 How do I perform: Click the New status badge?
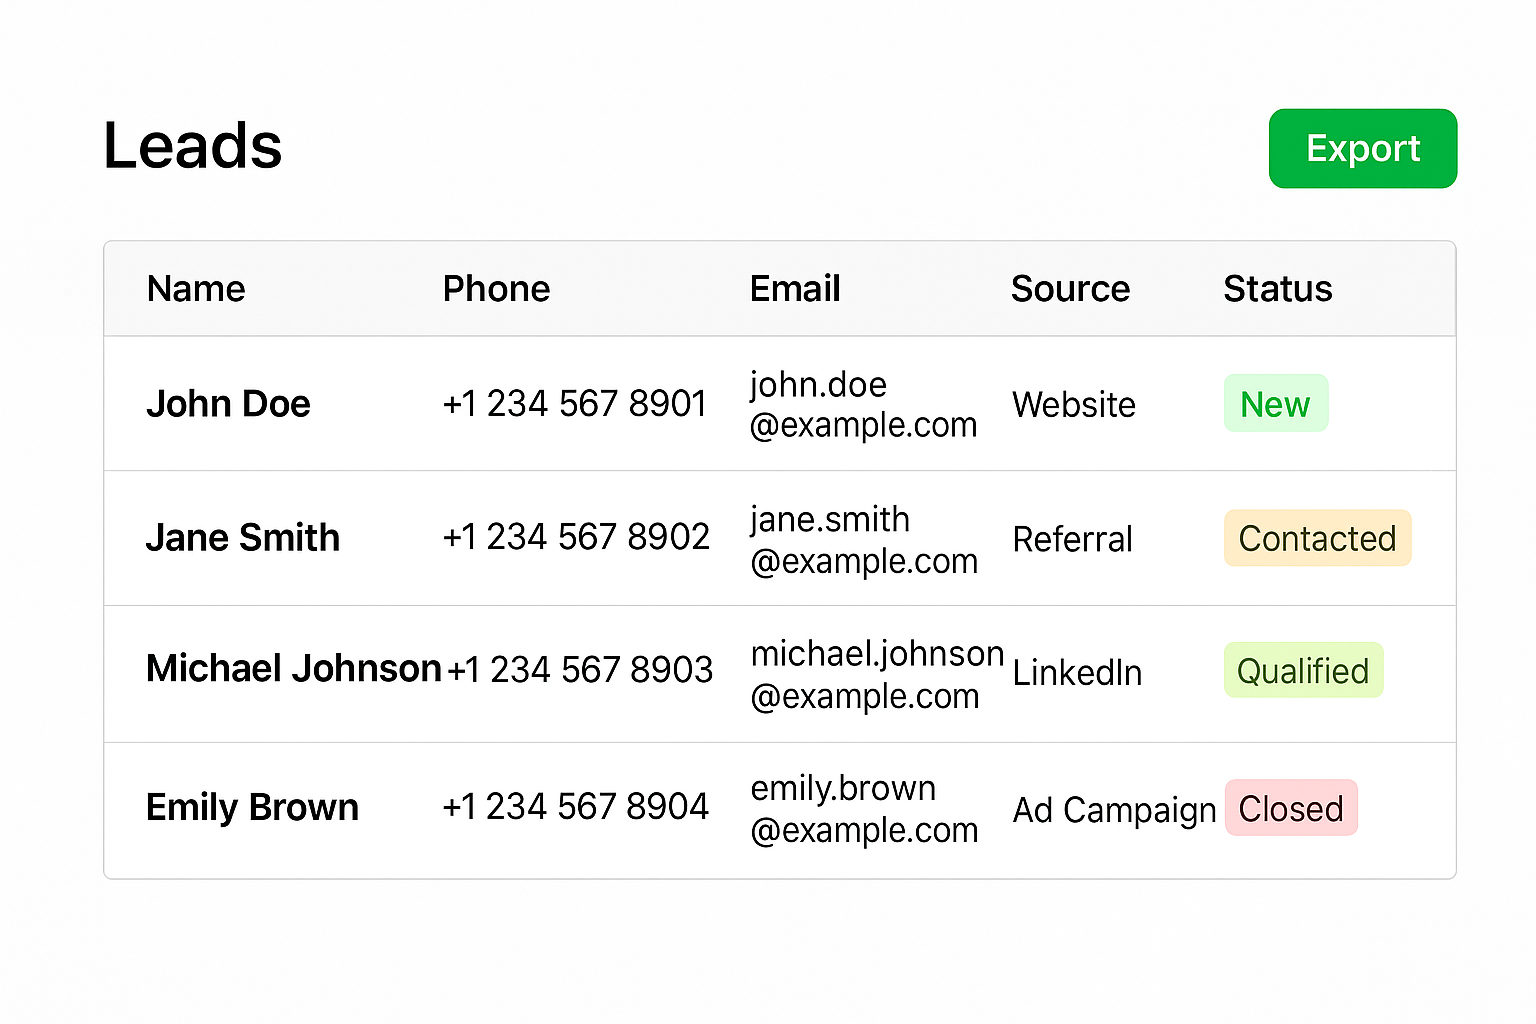[1275, 404]
